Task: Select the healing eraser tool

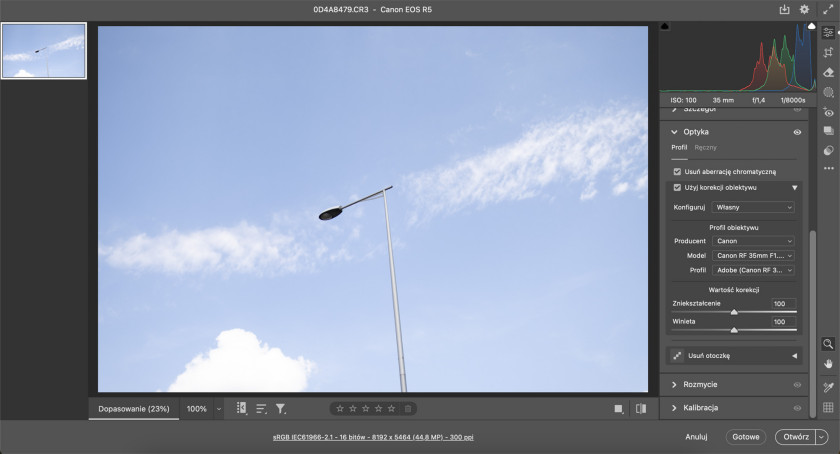Action: pos(828,72)
